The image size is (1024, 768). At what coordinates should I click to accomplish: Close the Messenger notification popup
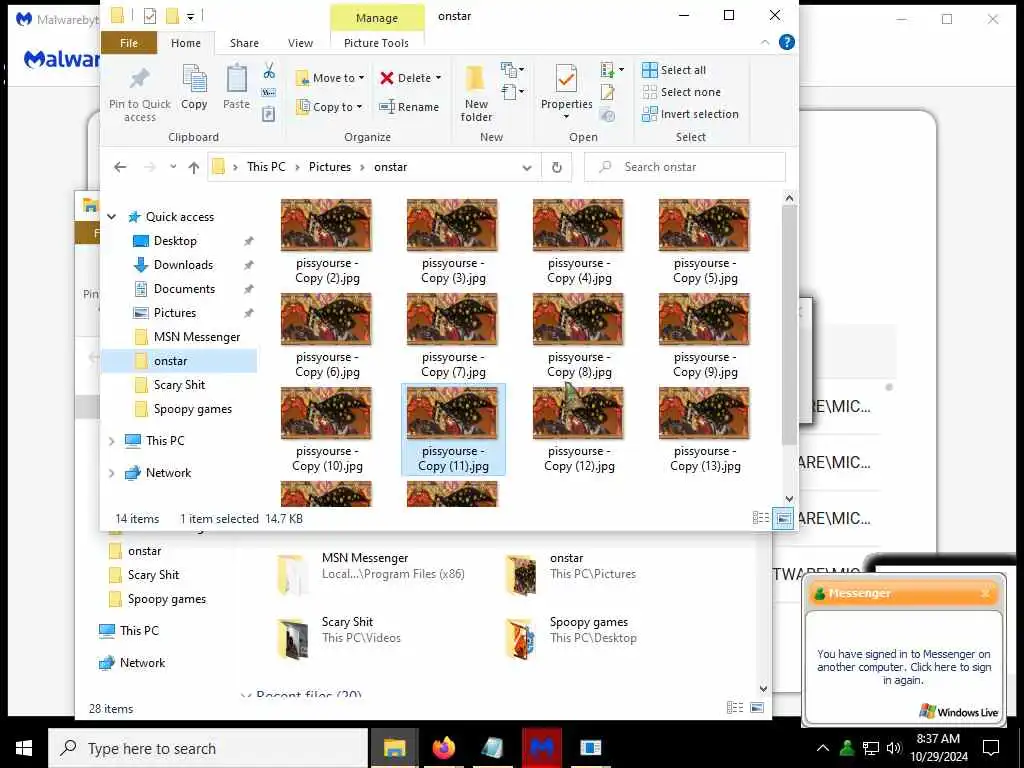point(985,594)
